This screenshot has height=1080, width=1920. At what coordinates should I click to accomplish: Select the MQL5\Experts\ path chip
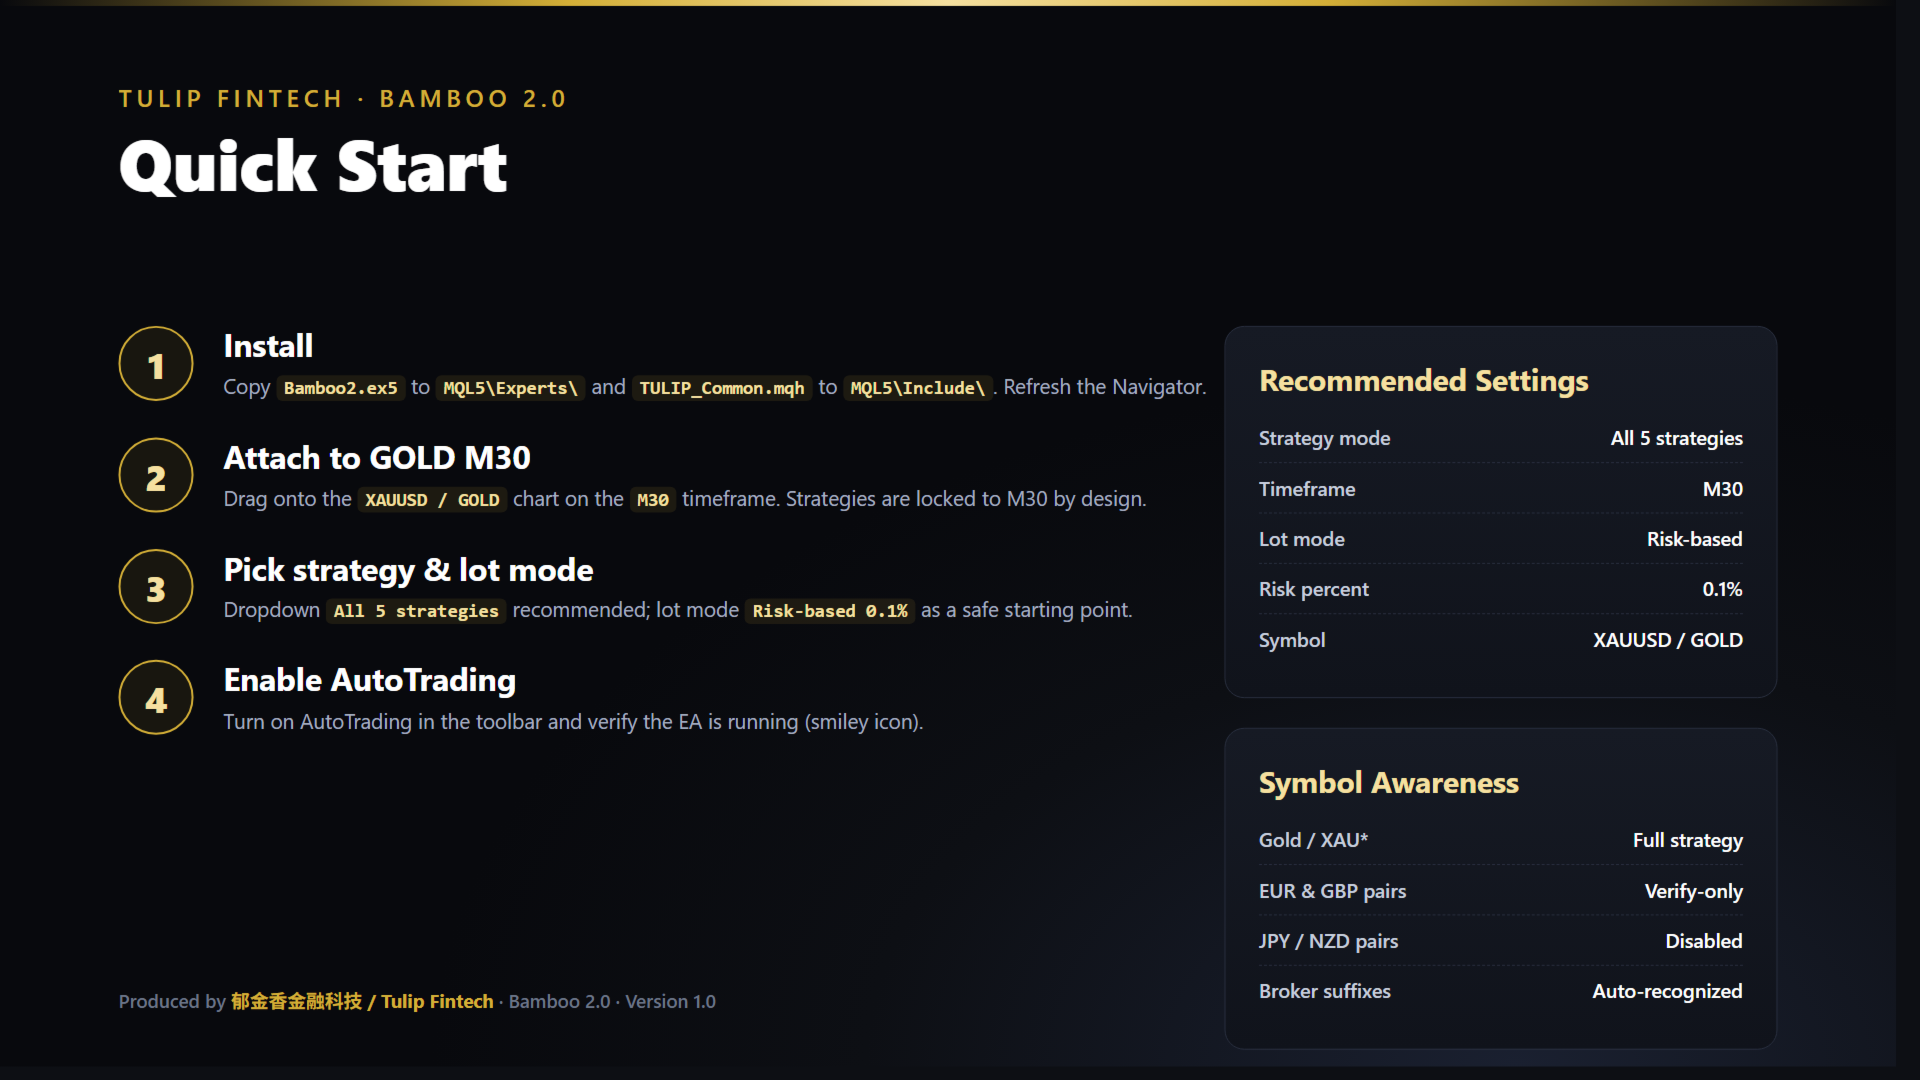[x=511, y=388]
